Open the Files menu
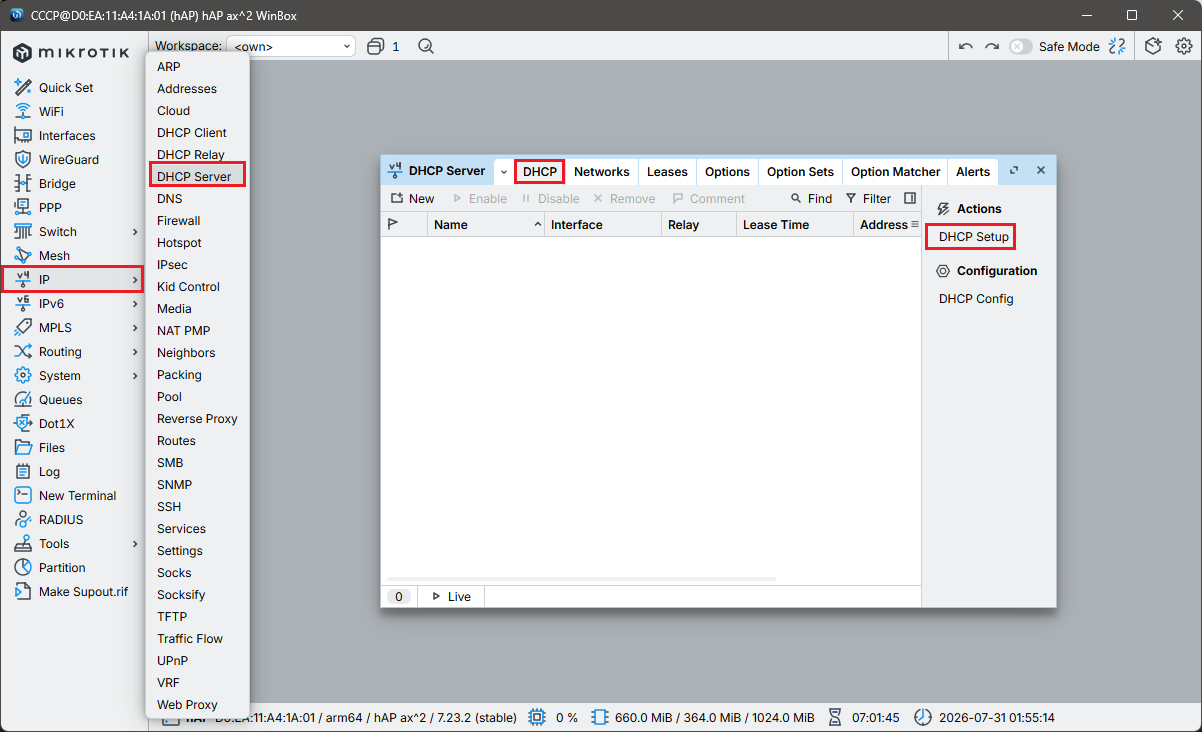Viewport: 1202px width, 732px height. pos(52,448)
